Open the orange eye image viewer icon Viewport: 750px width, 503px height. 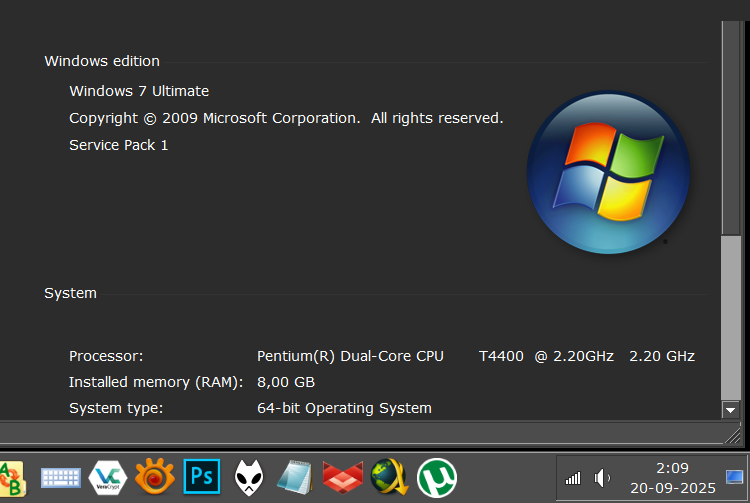154,477
